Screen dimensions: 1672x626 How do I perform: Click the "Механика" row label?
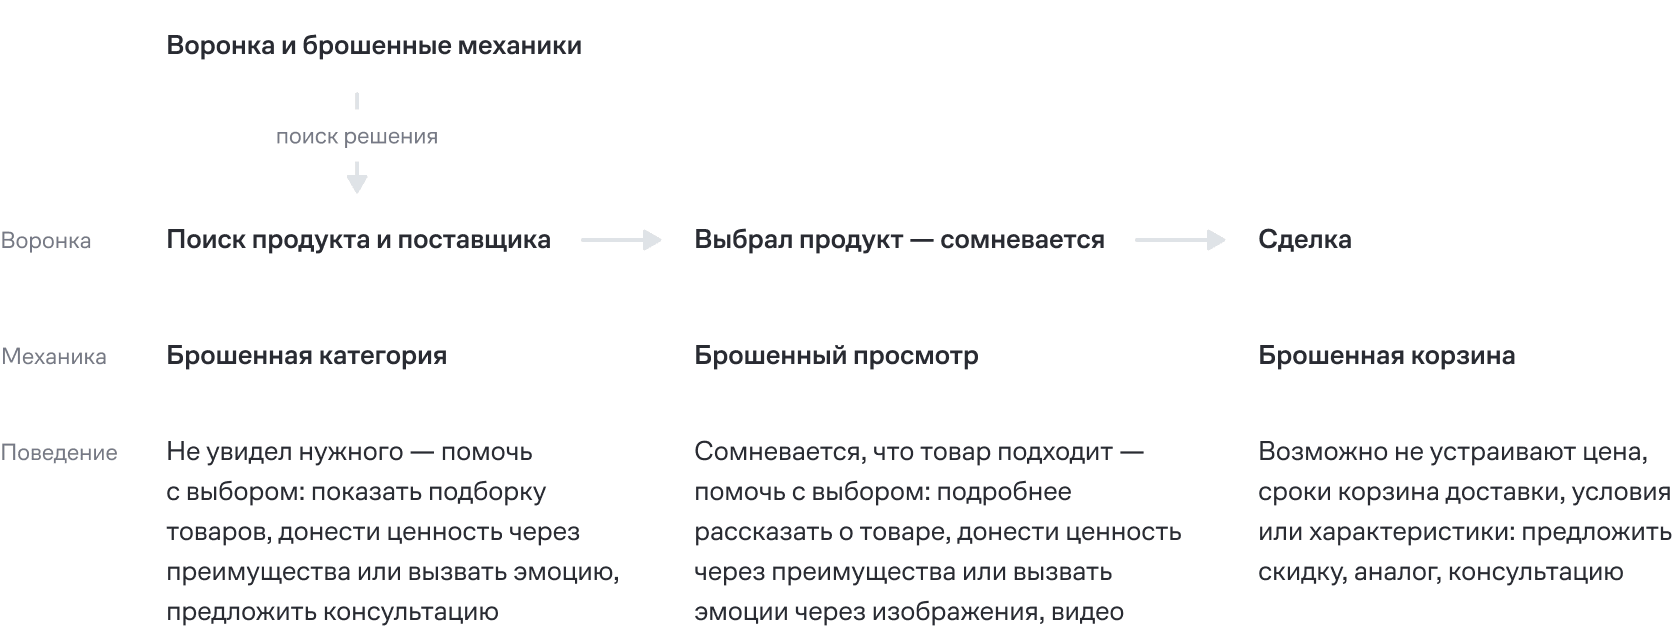coord(54,357)
